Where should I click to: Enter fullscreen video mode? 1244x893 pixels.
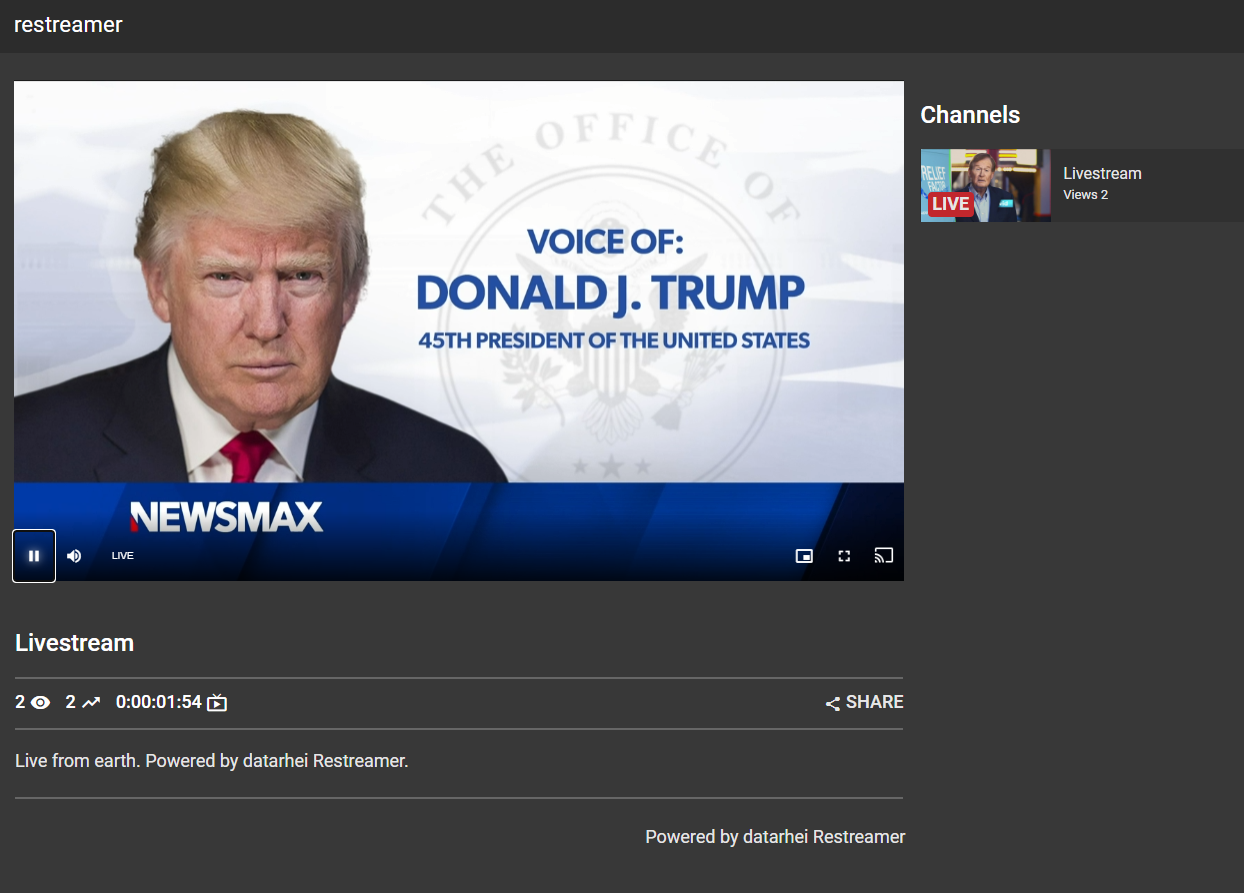844,556
